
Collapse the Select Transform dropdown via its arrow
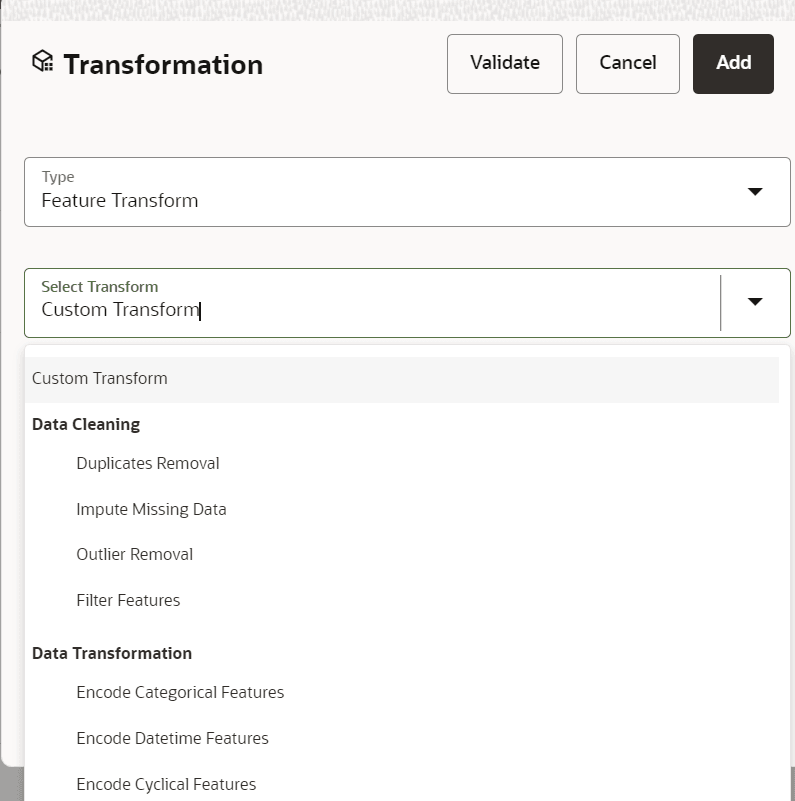[x=755, y=301]
